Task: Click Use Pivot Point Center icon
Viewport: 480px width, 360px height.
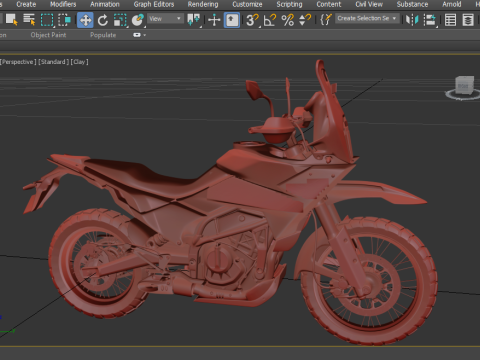Action: [194, 20]
